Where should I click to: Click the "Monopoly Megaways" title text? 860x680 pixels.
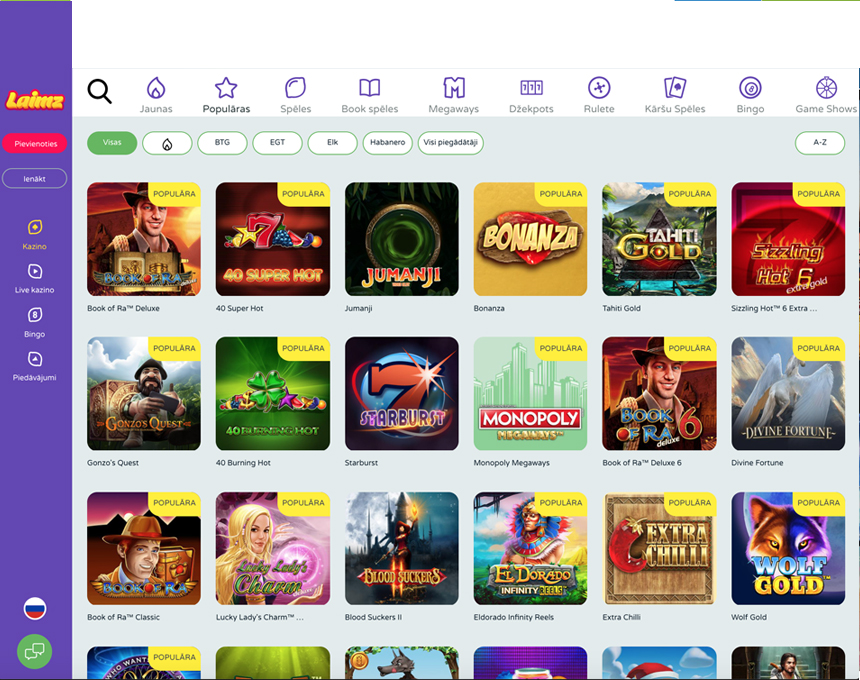[x=512, y=463]
